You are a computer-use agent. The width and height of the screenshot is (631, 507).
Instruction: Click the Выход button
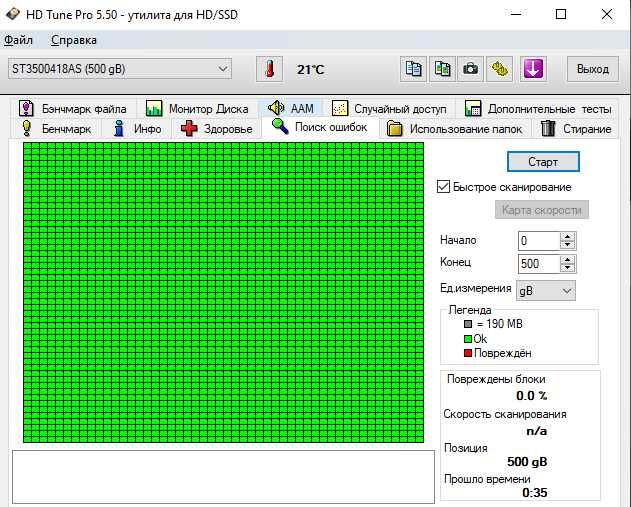(593, 69)
